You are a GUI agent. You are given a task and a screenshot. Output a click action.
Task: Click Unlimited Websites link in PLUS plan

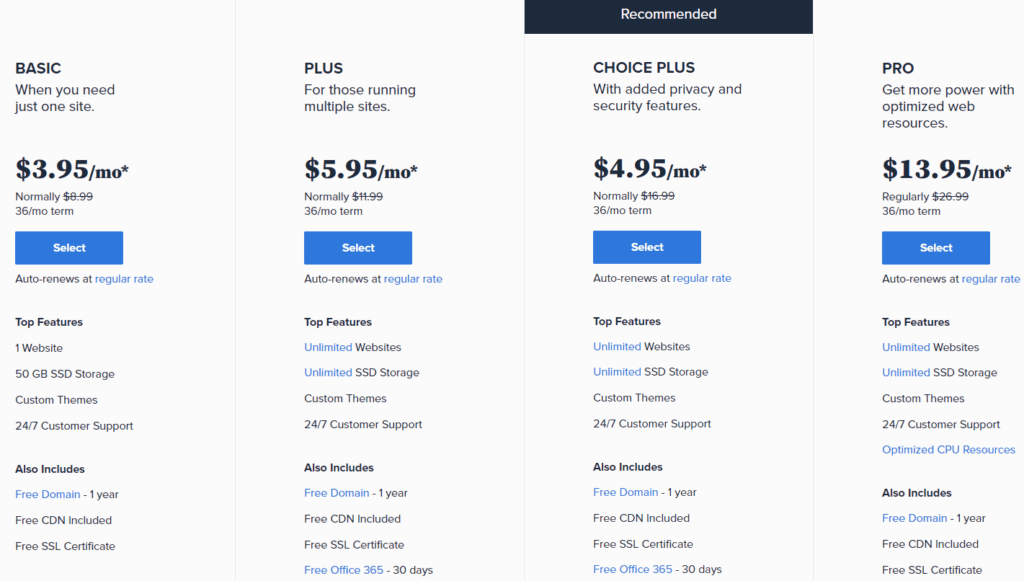pos(328,347)
